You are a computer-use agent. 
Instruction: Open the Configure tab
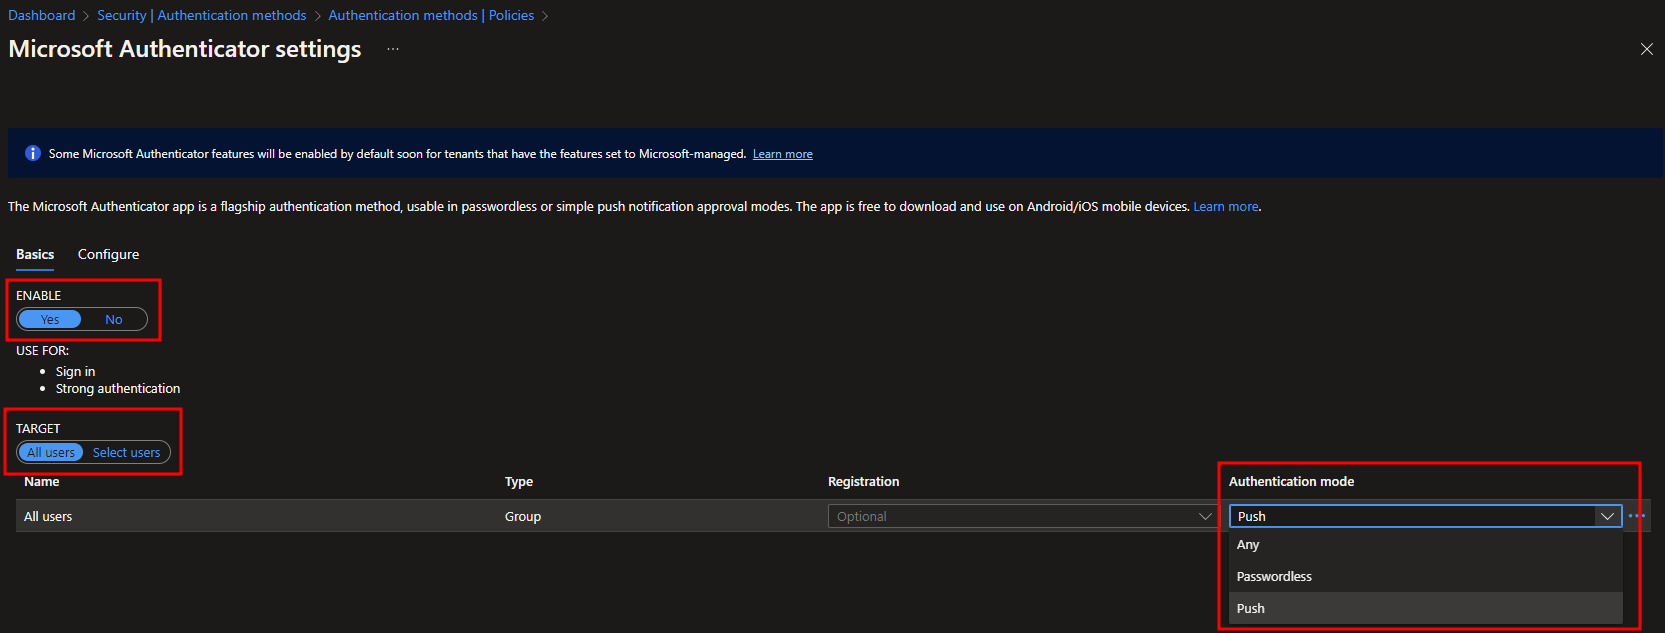pos(108,254)
